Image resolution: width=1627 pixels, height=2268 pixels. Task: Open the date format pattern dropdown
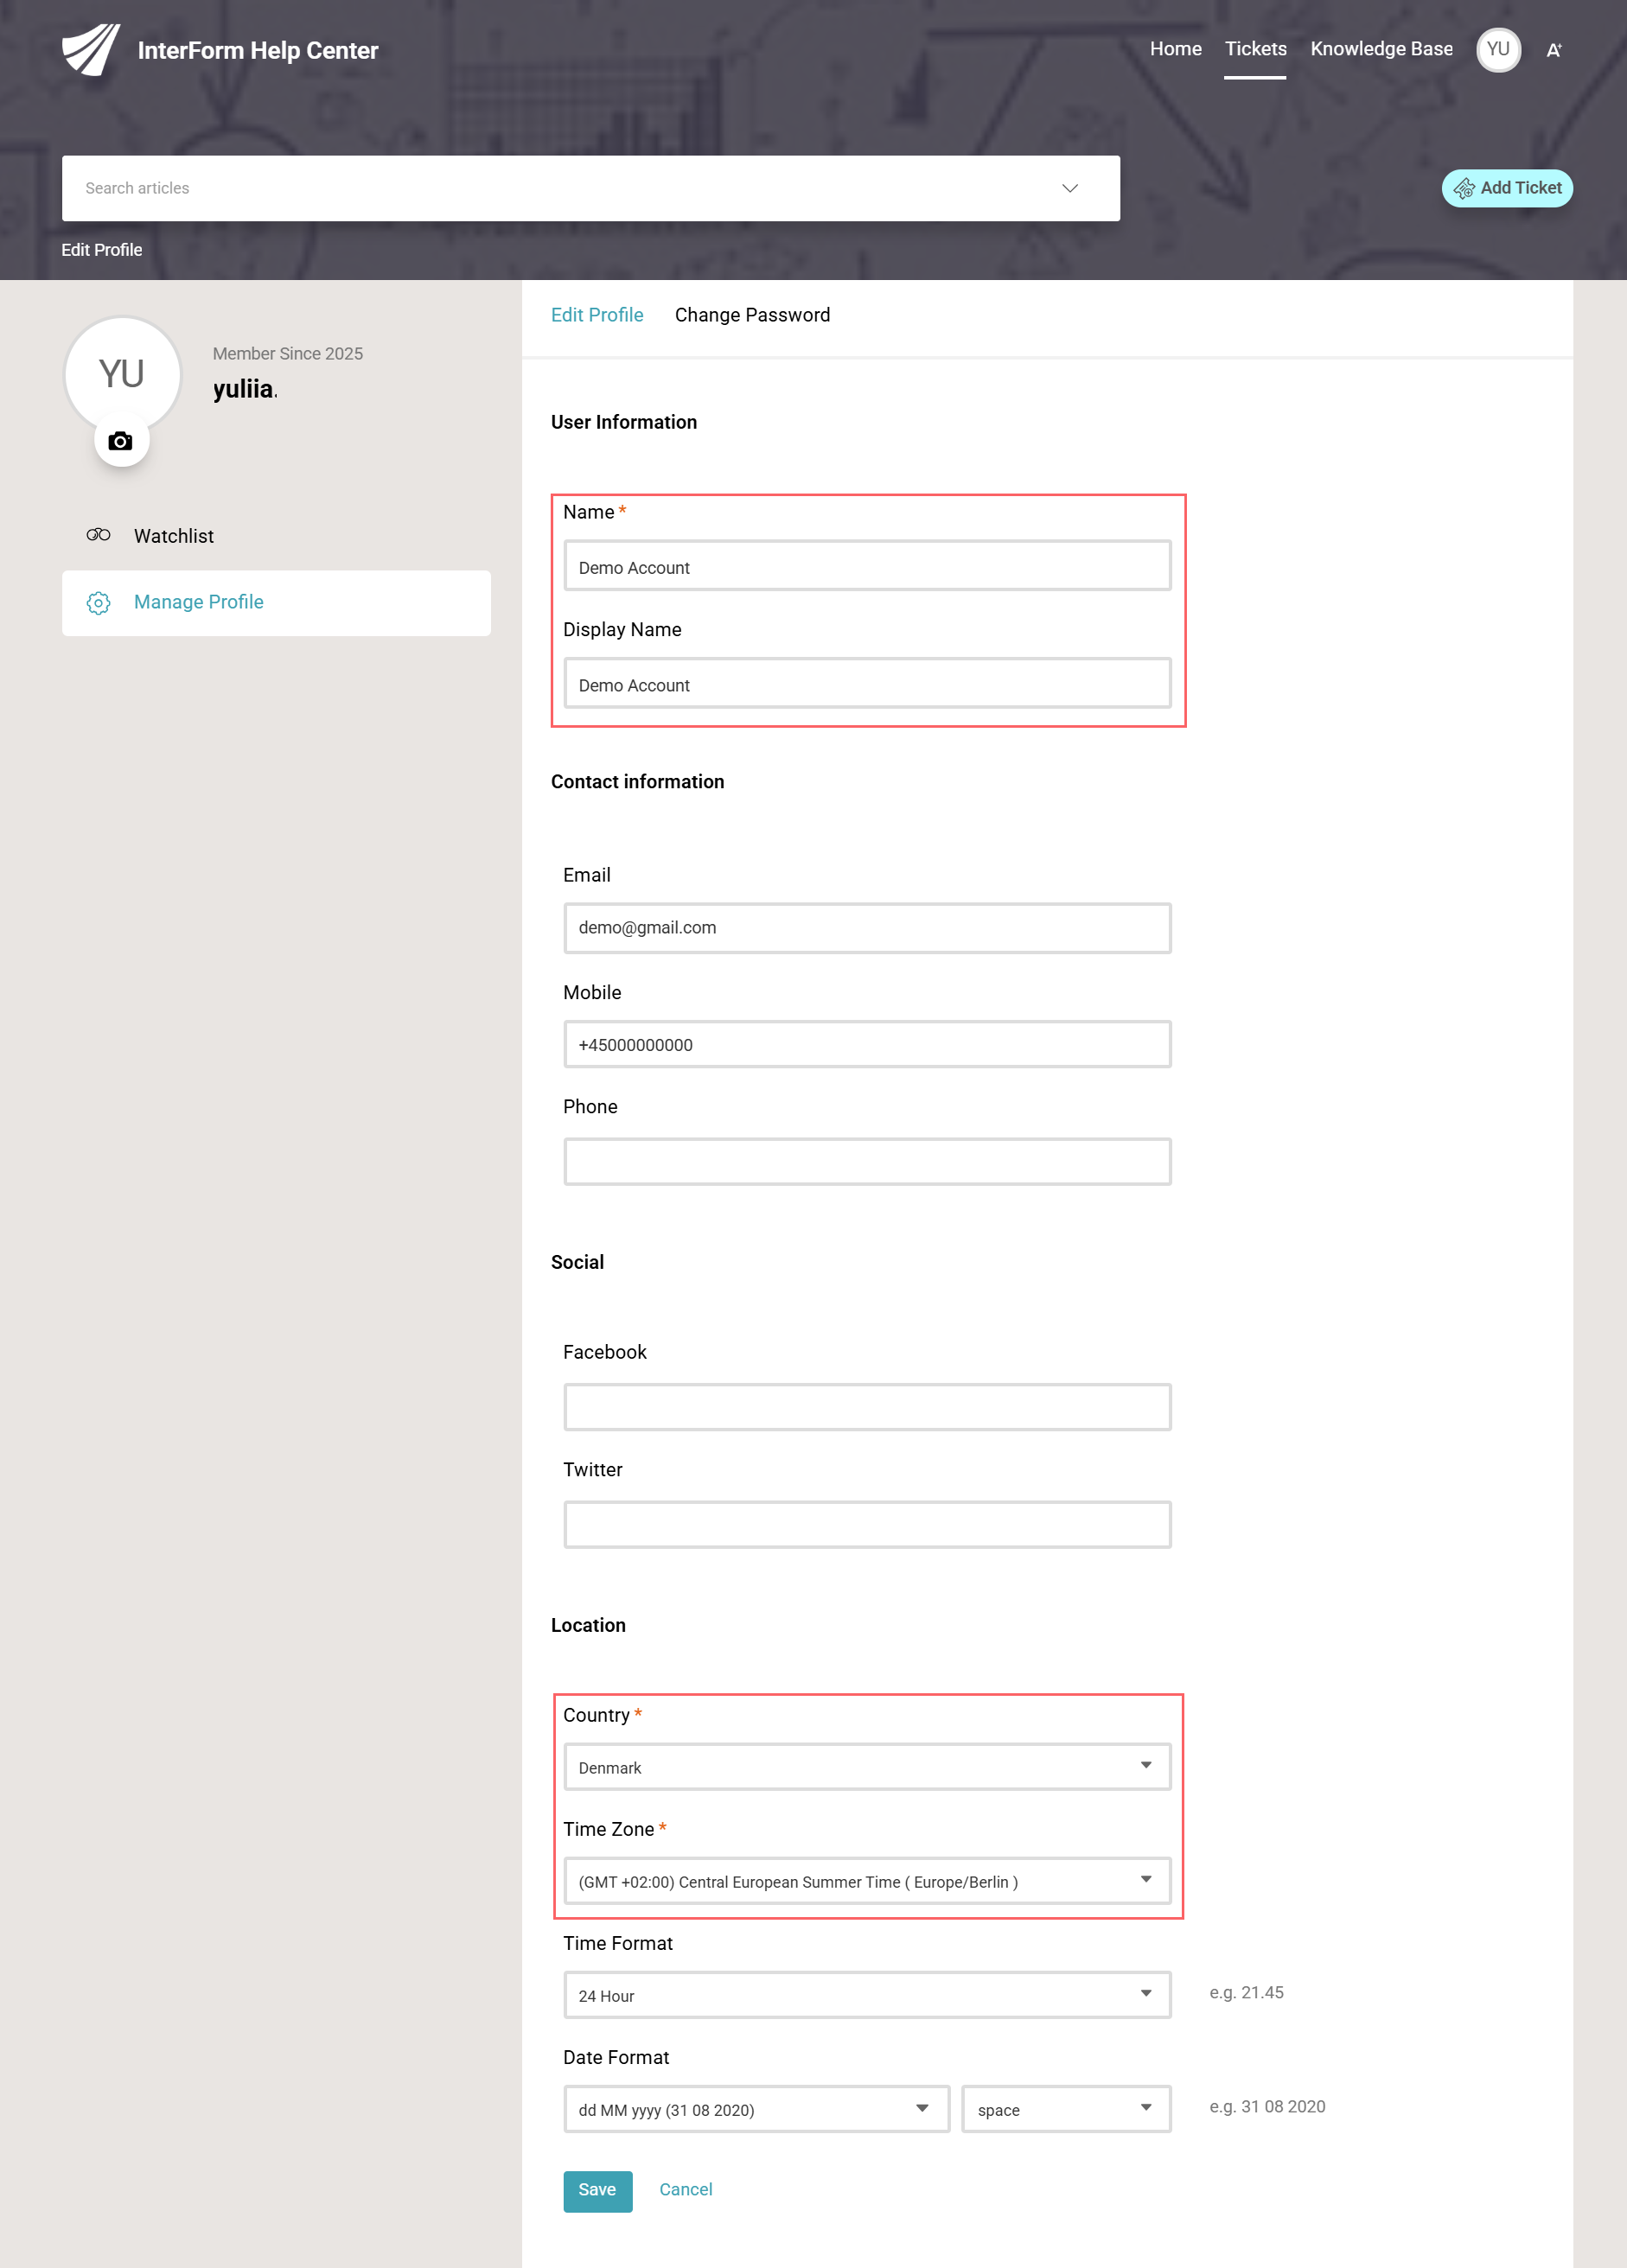pos(756,2108)
